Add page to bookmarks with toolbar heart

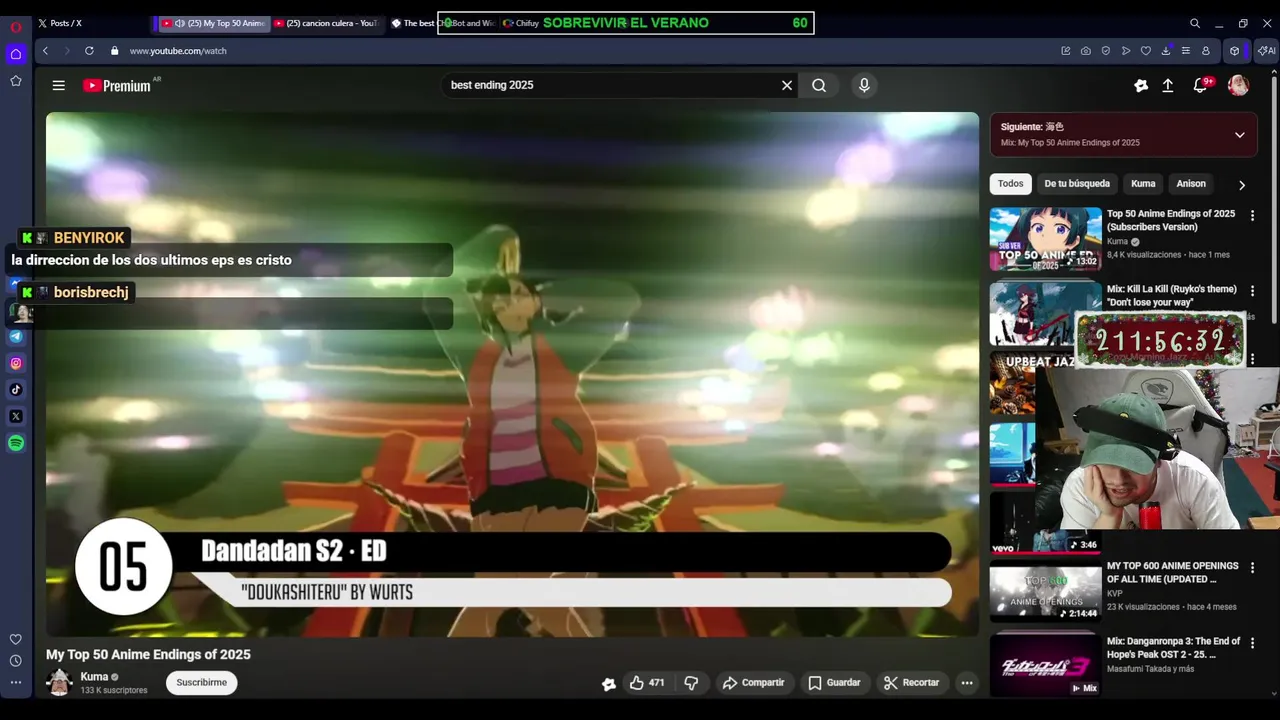[x=1146, y=51]
